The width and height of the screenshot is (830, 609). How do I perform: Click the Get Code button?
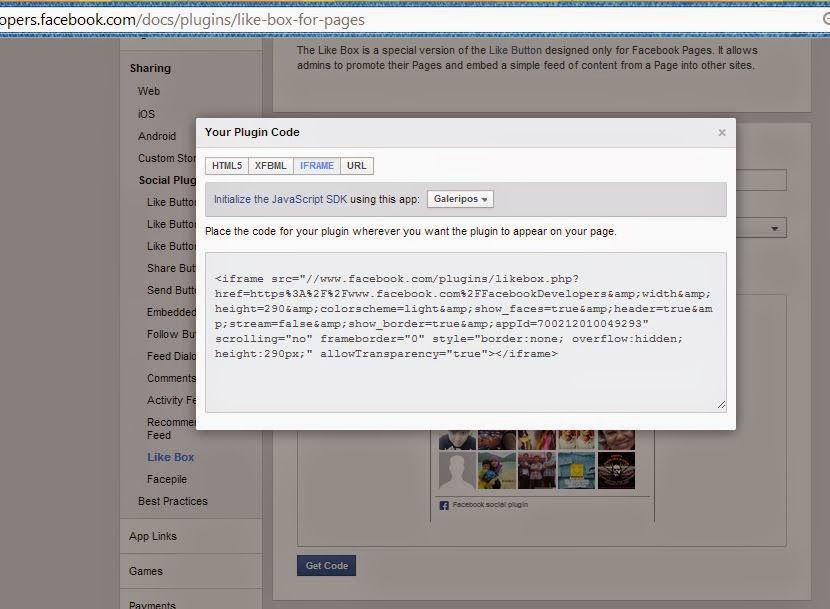click(x=326, y=566)
